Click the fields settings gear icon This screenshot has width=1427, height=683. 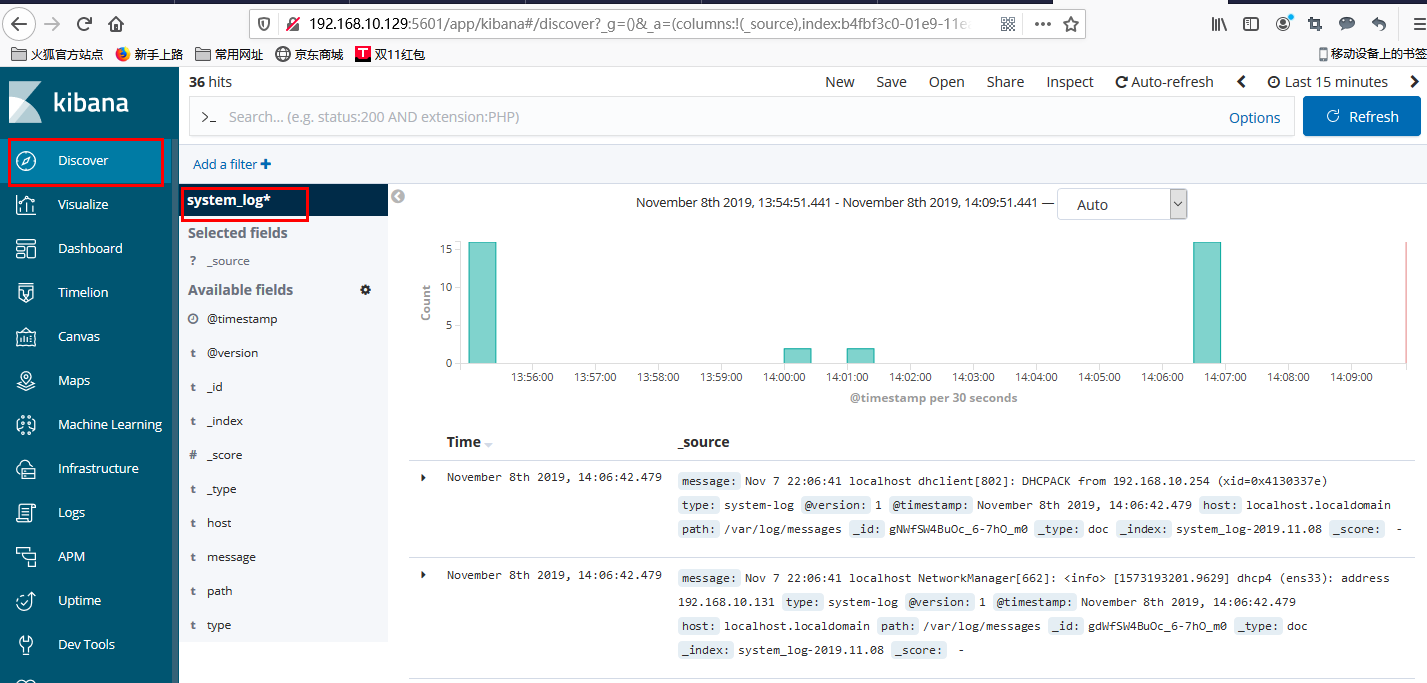pos(365,290)
